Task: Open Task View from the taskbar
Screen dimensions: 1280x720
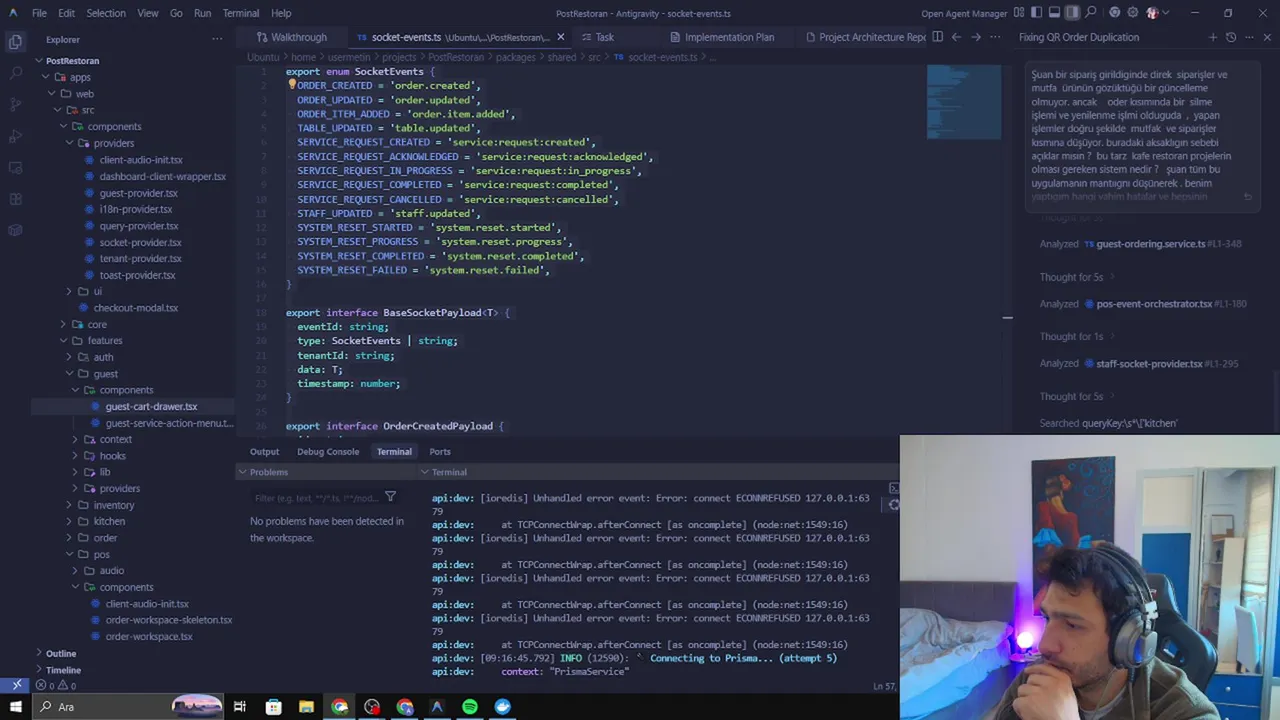Action: 240,707
